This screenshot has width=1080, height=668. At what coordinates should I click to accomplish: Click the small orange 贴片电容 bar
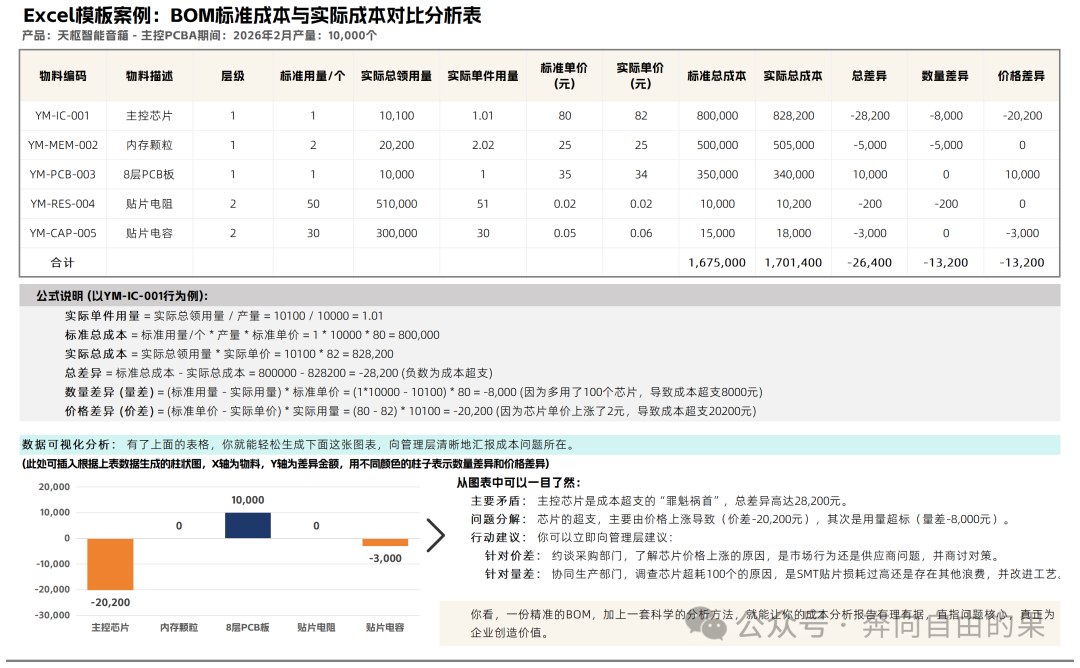385,542
